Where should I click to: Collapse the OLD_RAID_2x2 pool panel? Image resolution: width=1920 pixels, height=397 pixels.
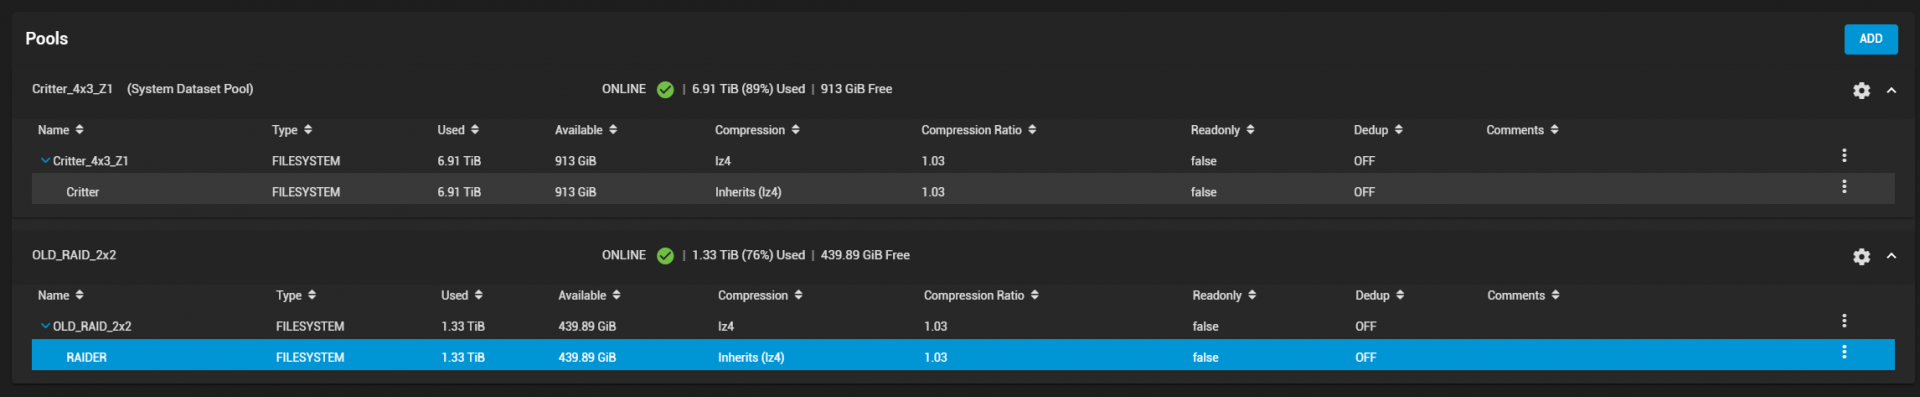[x=1891, y=256]
